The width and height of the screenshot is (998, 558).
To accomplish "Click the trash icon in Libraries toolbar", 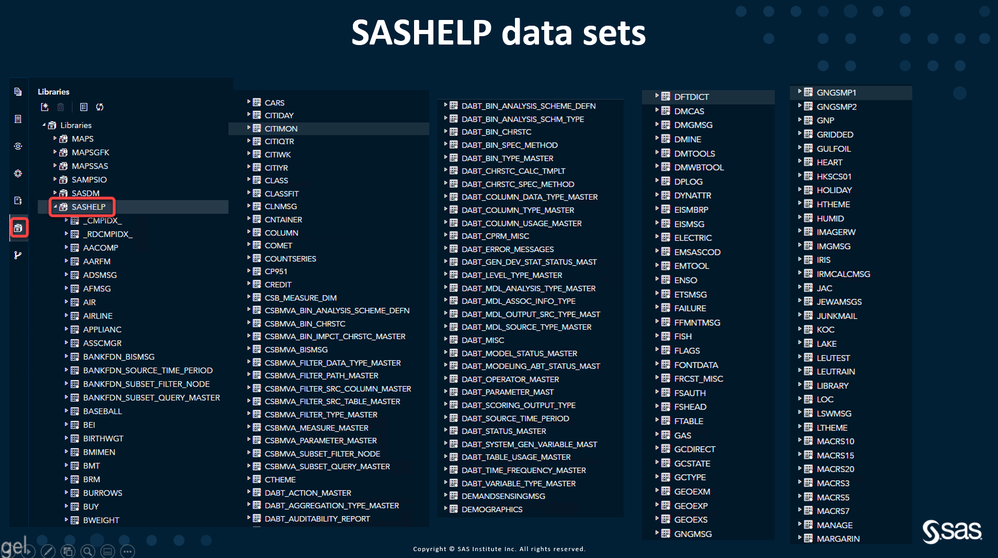I will [61, 108].
